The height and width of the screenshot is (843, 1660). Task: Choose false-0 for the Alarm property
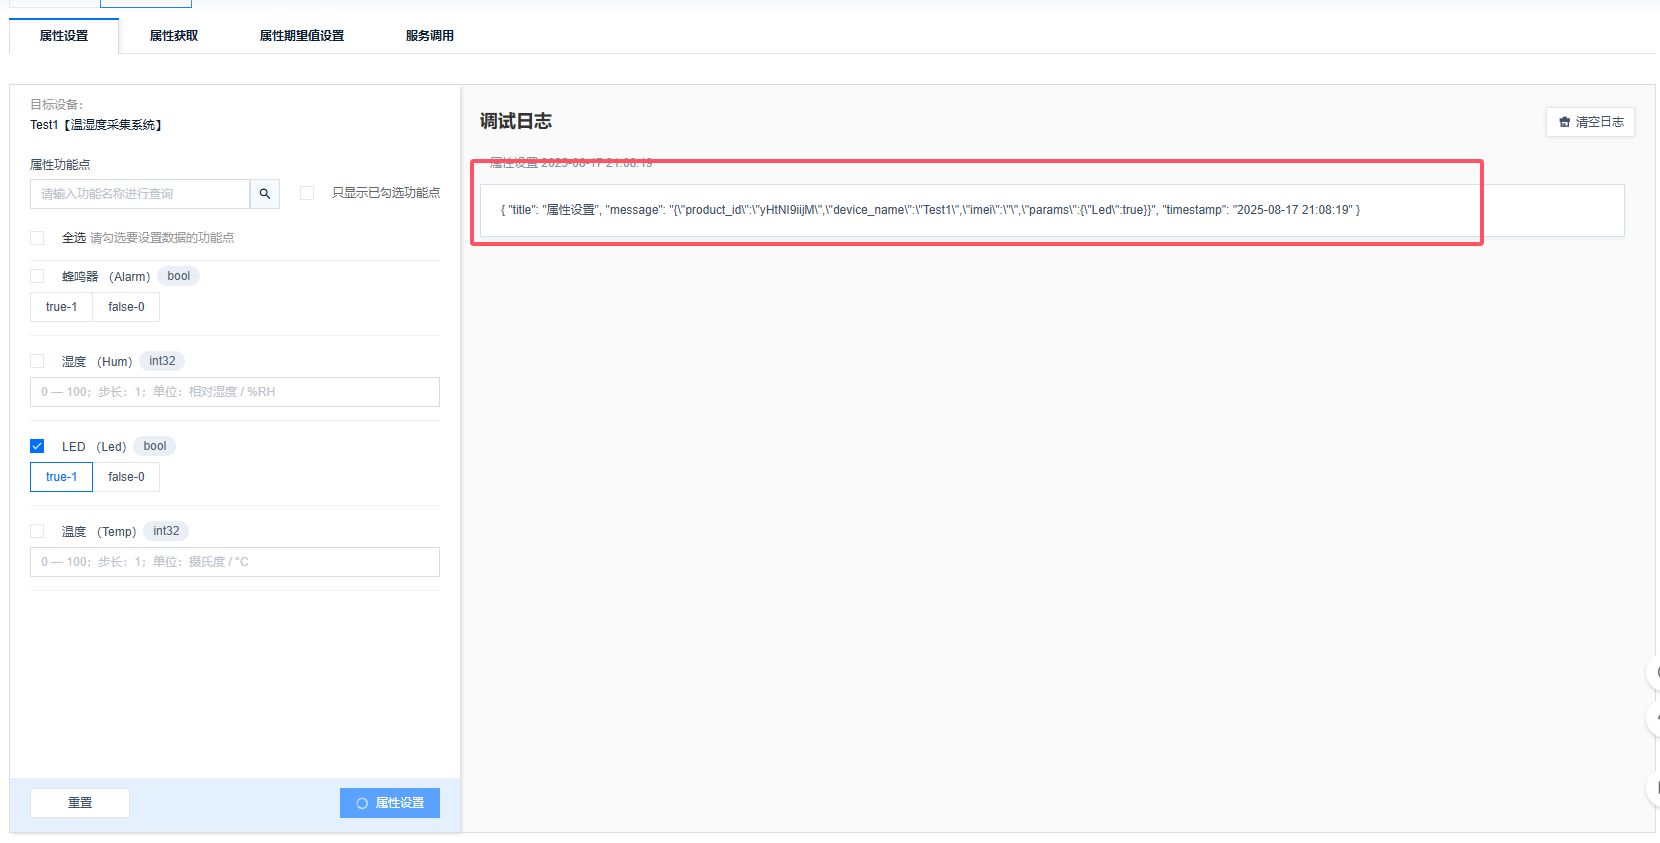126,307
